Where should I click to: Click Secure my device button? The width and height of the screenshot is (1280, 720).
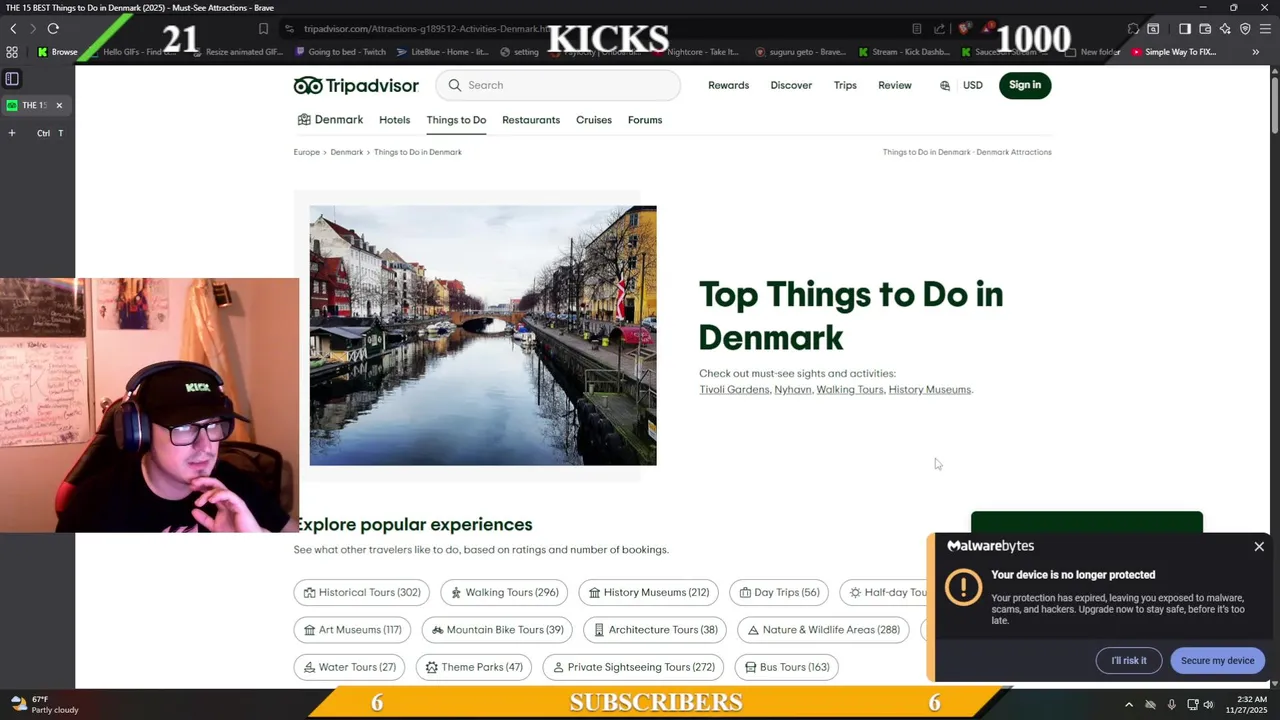click(x=1217, y=660)
